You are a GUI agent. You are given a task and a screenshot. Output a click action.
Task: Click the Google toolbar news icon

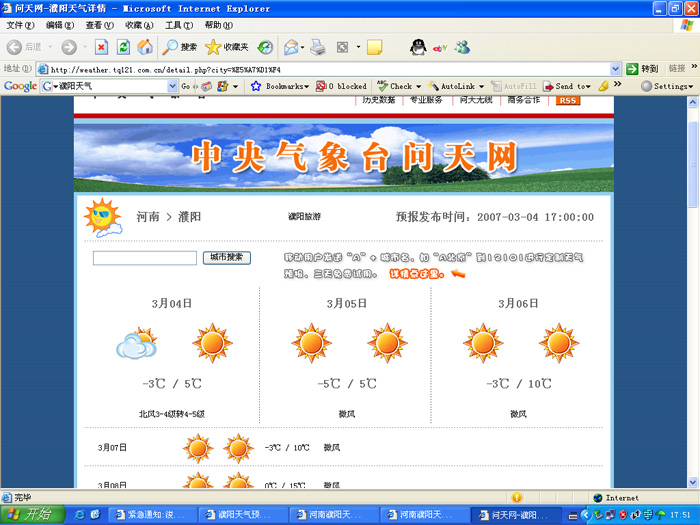(206, 86)
